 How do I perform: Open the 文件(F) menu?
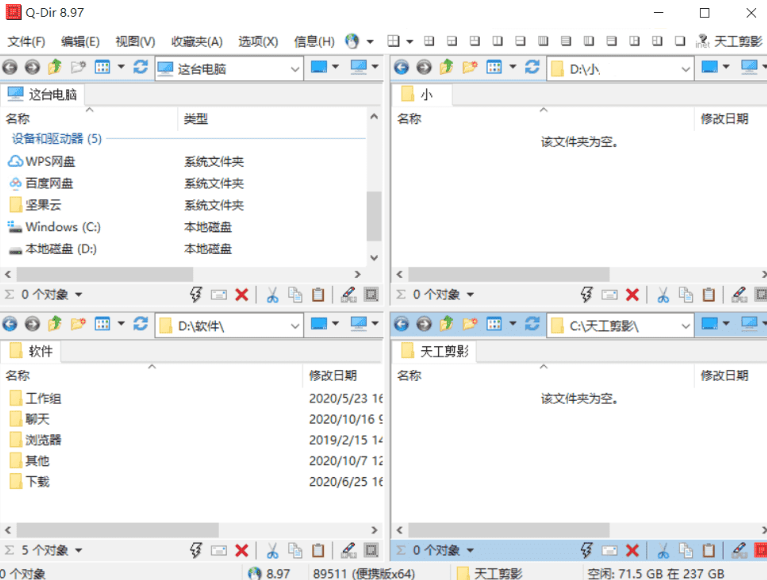click(26, 42)
